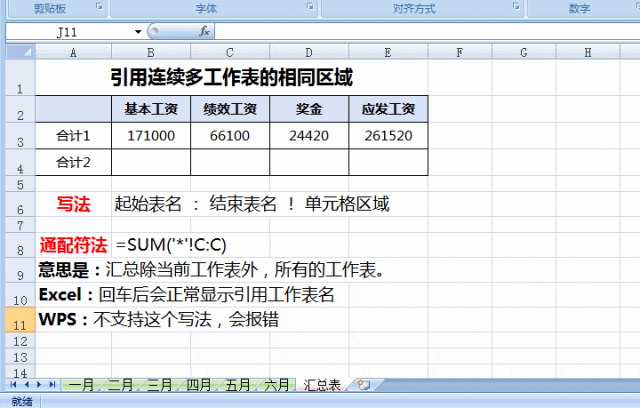Switch to the 四月 sheet tab
Viewport: 640px width, 408px height.
[198, 385]
